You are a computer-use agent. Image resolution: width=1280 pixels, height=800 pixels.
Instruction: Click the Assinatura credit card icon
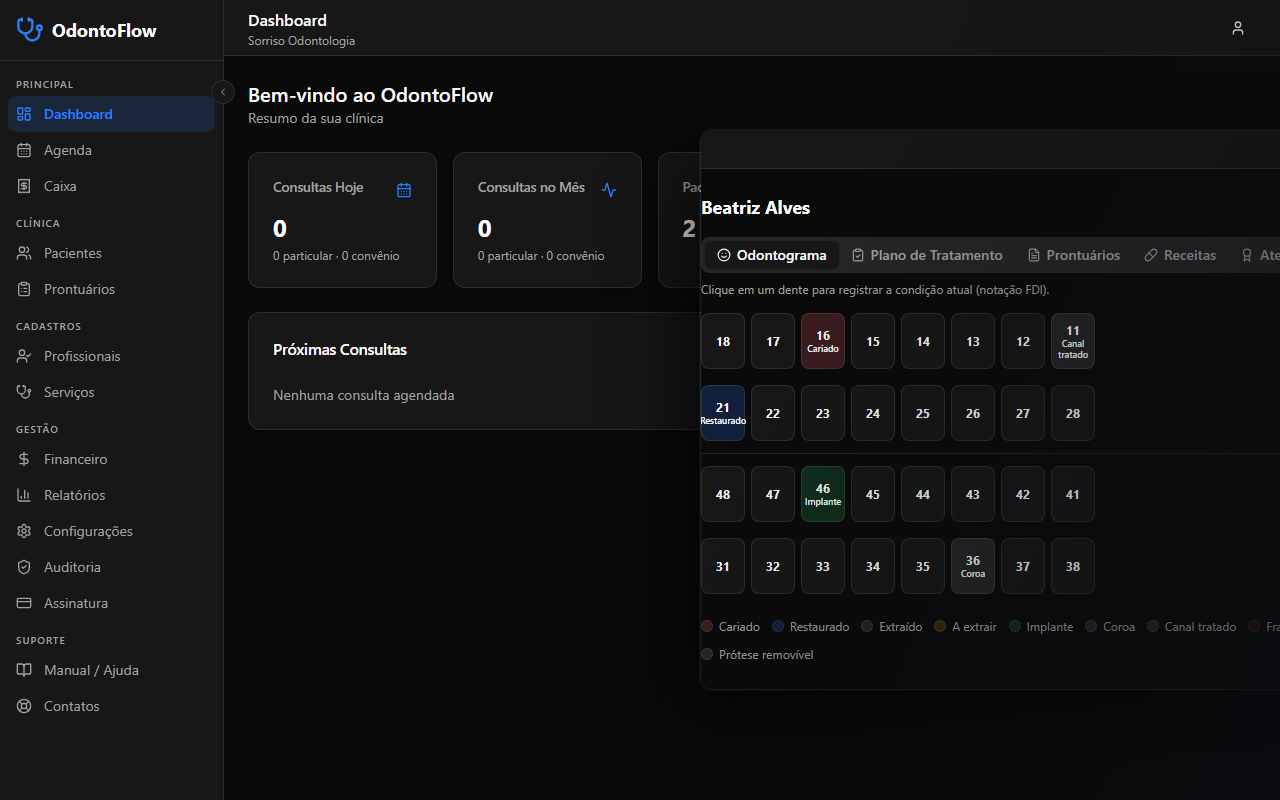[x=25, y=603]
